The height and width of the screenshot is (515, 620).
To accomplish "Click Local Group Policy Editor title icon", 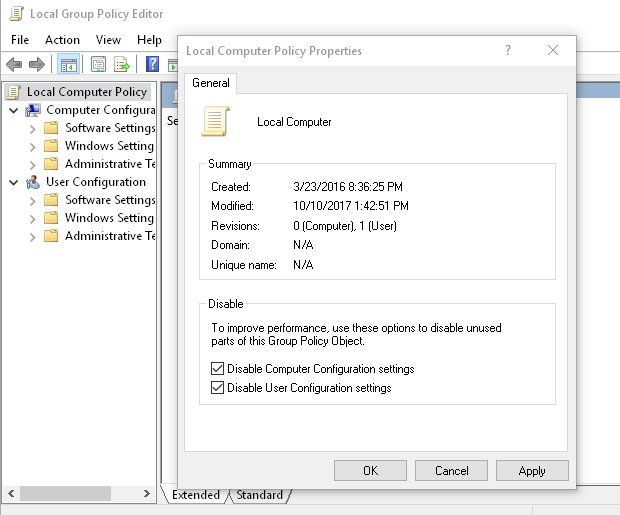I will [16, 14].
